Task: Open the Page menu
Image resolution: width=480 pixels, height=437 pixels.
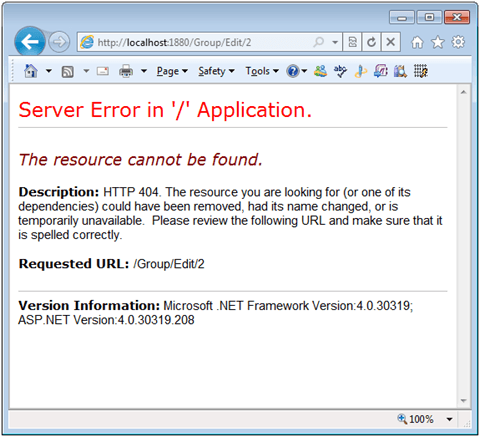Action: tap(172, 71)
